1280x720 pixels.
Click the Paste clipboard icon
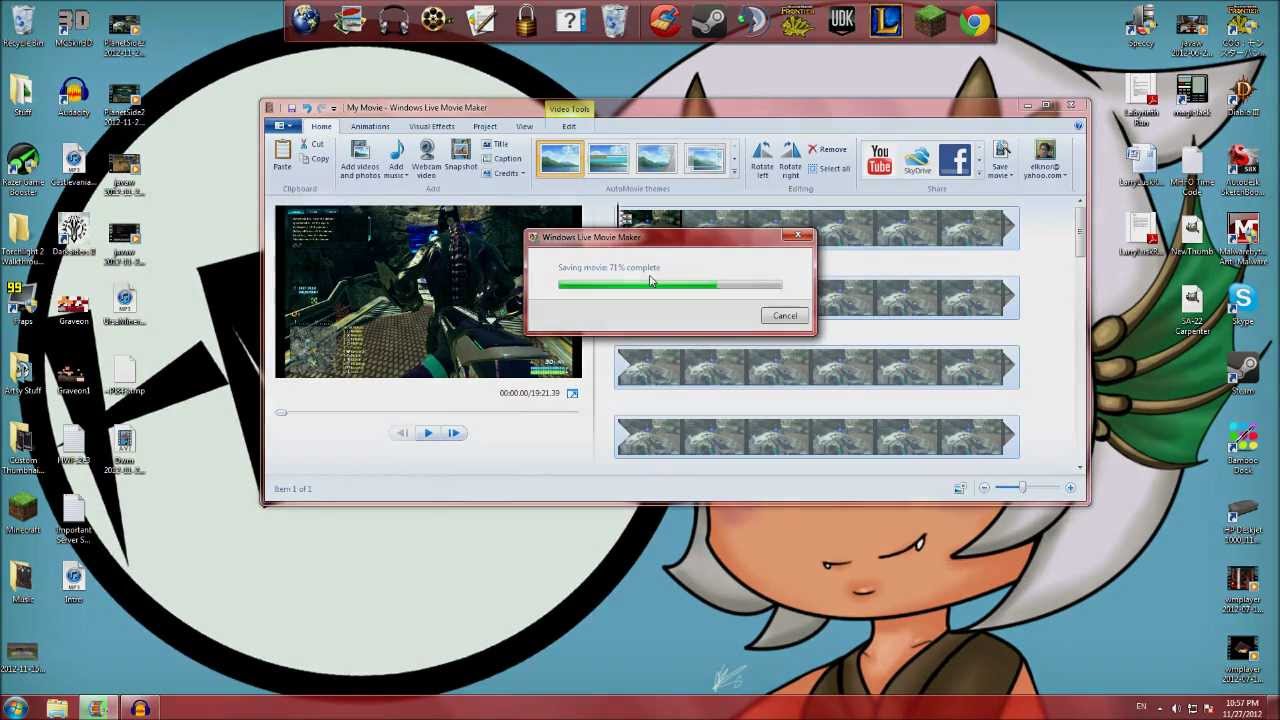pyautogui.click(x=283, y=156)
